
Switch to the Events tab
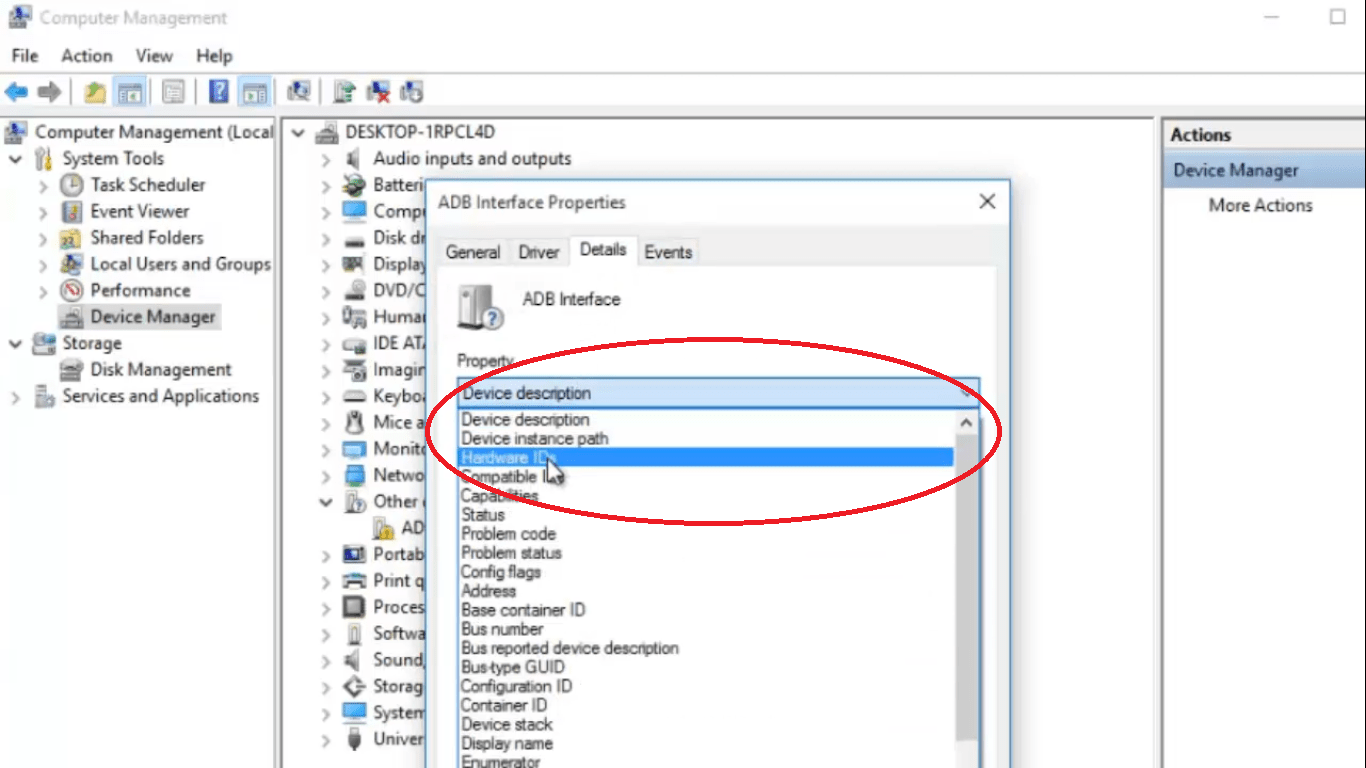[x=668, y=252]
